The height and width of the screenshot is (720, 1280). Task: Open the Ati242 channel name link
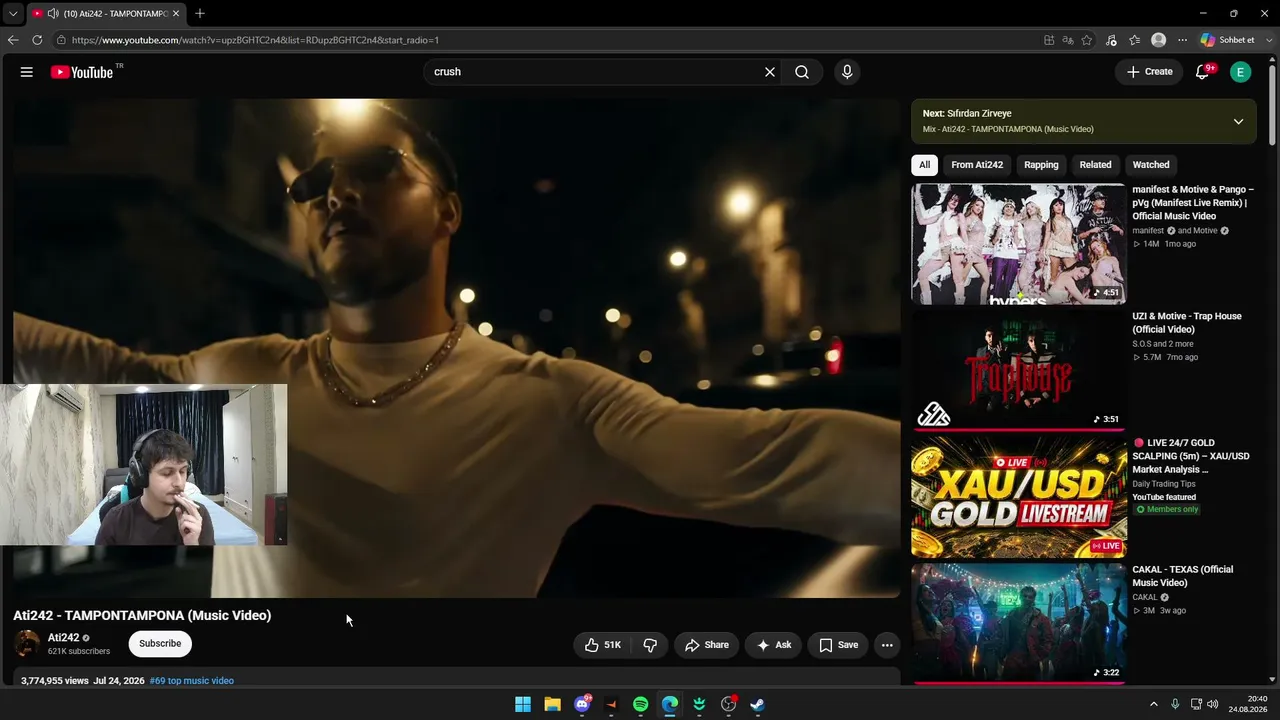(x=63, y=638)
